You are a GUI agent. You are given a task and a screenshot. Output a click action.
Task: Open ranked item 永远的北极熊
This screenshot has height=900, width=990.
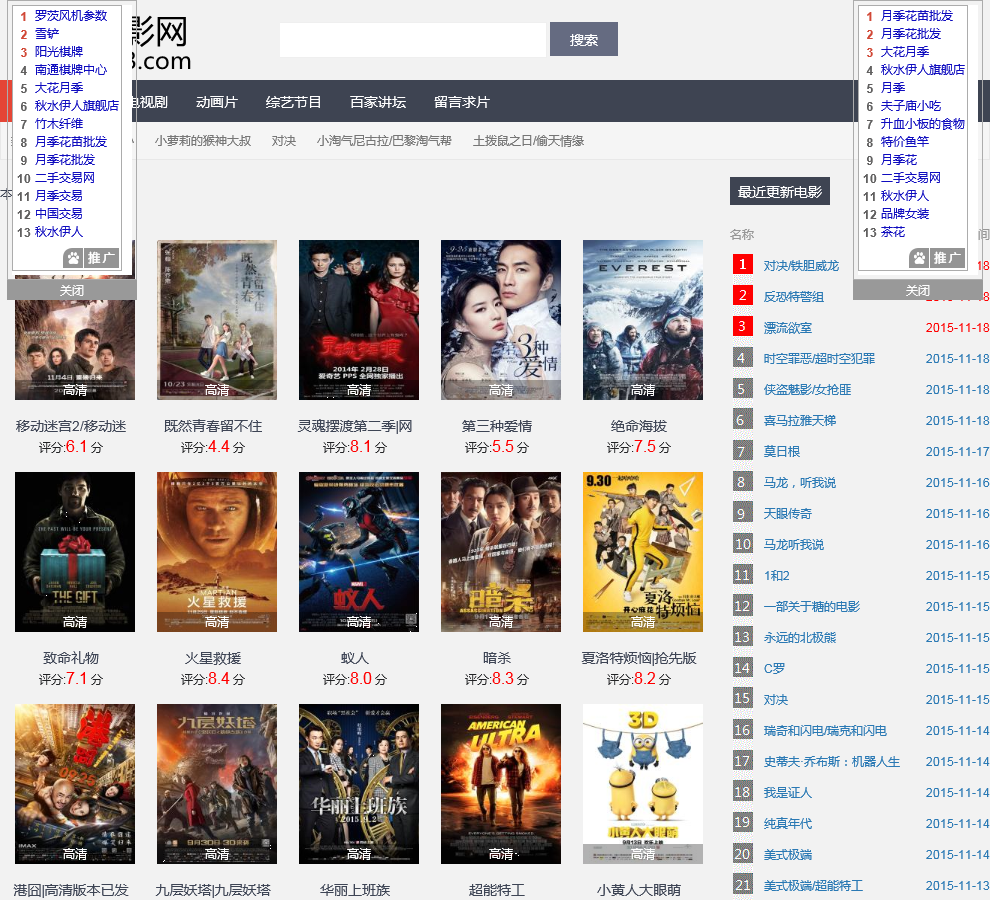799,637
